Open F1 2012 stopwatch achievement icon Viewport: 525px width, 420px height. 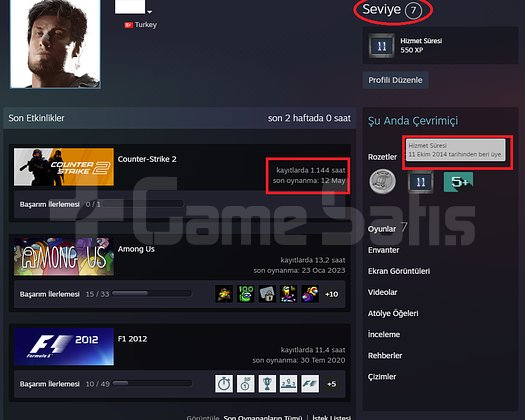[x=224, y=383]
